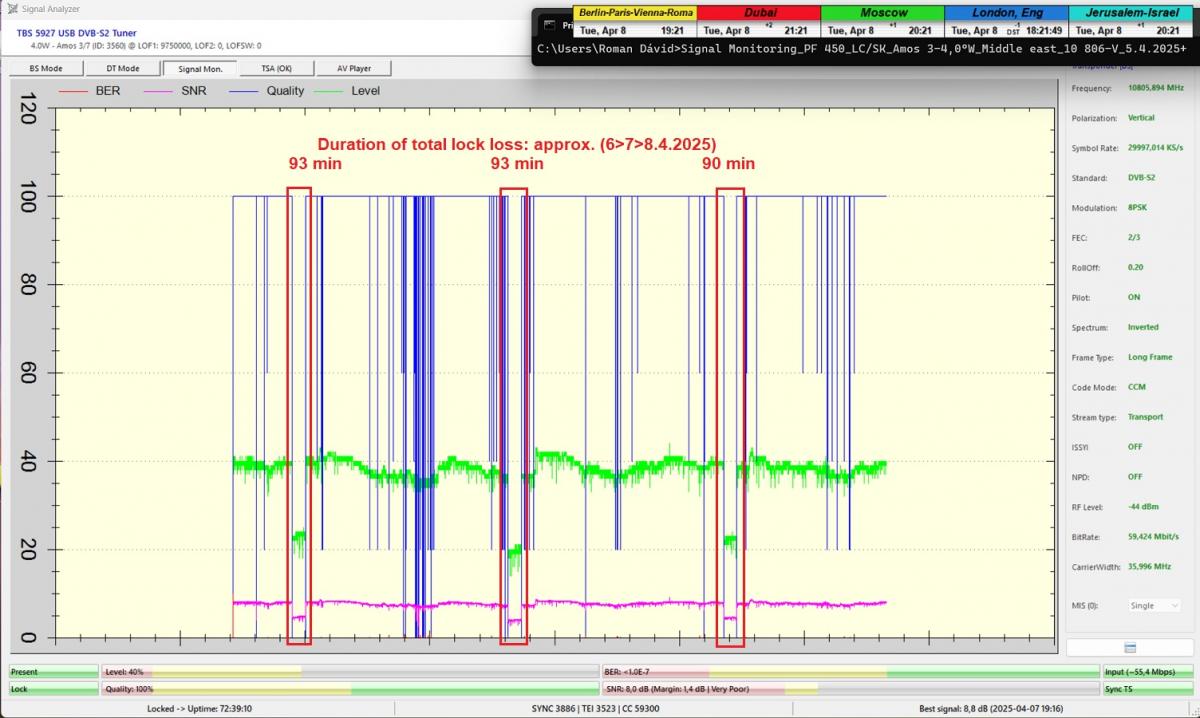Open the TSA (OK) tab
Screen dimensions: 1200x718
point(276,69)
